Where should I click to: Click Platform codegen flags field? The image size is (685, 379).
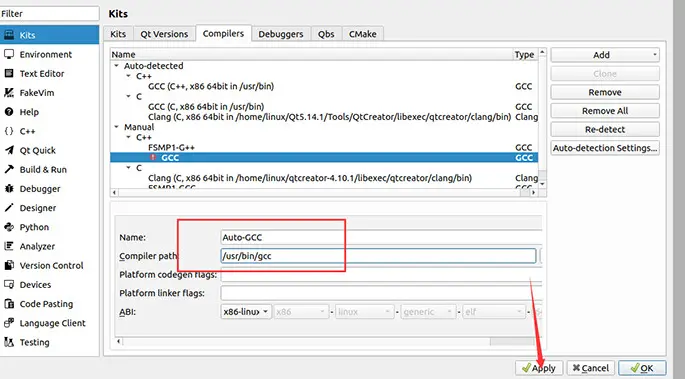[381, 275]
